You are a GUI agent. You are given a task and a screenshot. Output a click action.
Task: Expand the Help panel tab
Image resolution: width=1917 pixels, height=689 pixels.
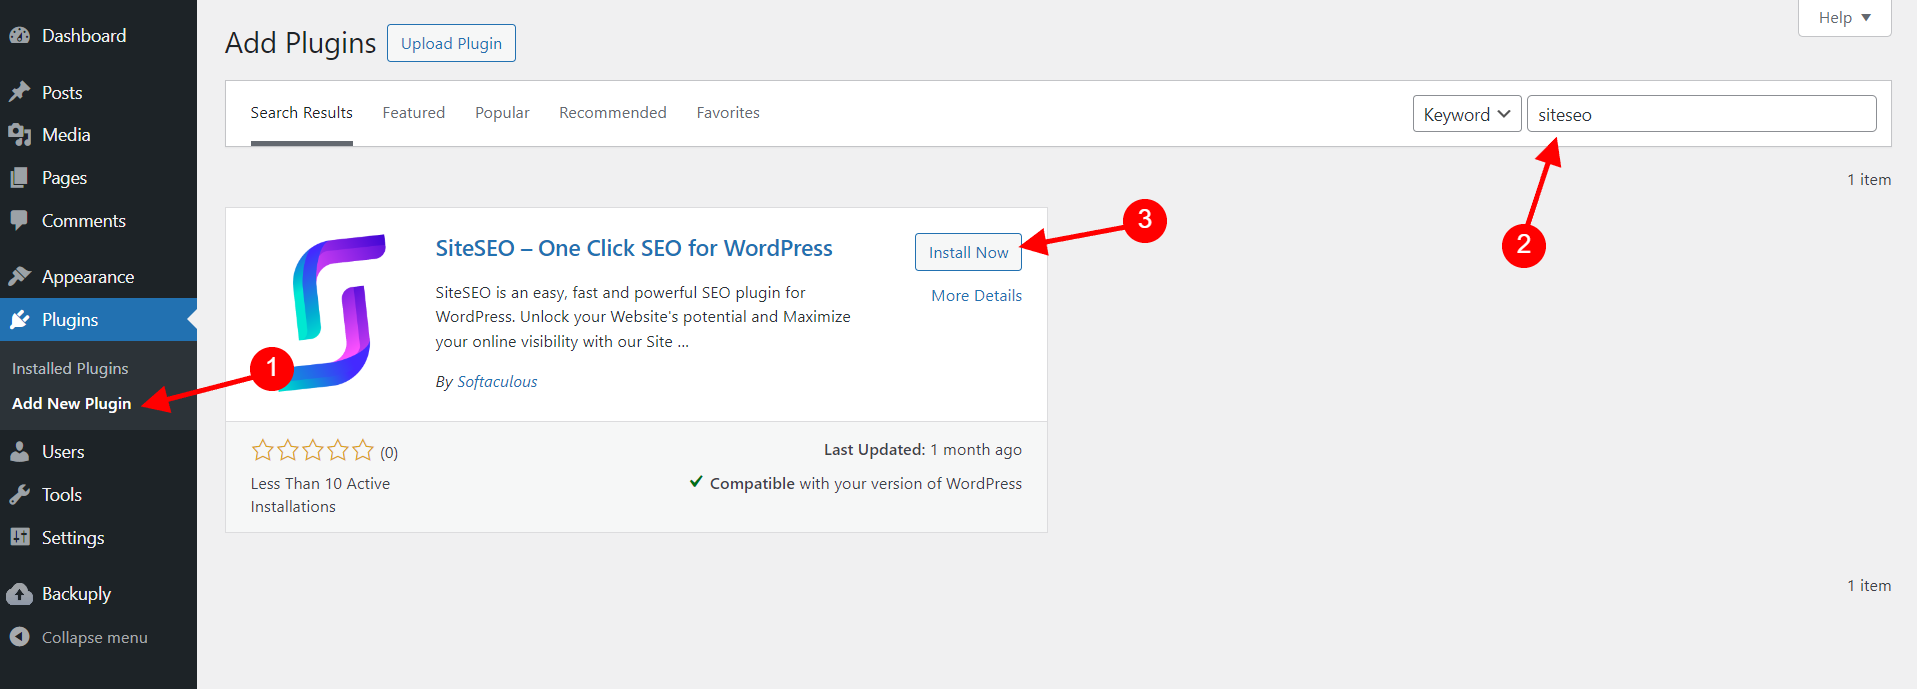(x=1844, y=18)
